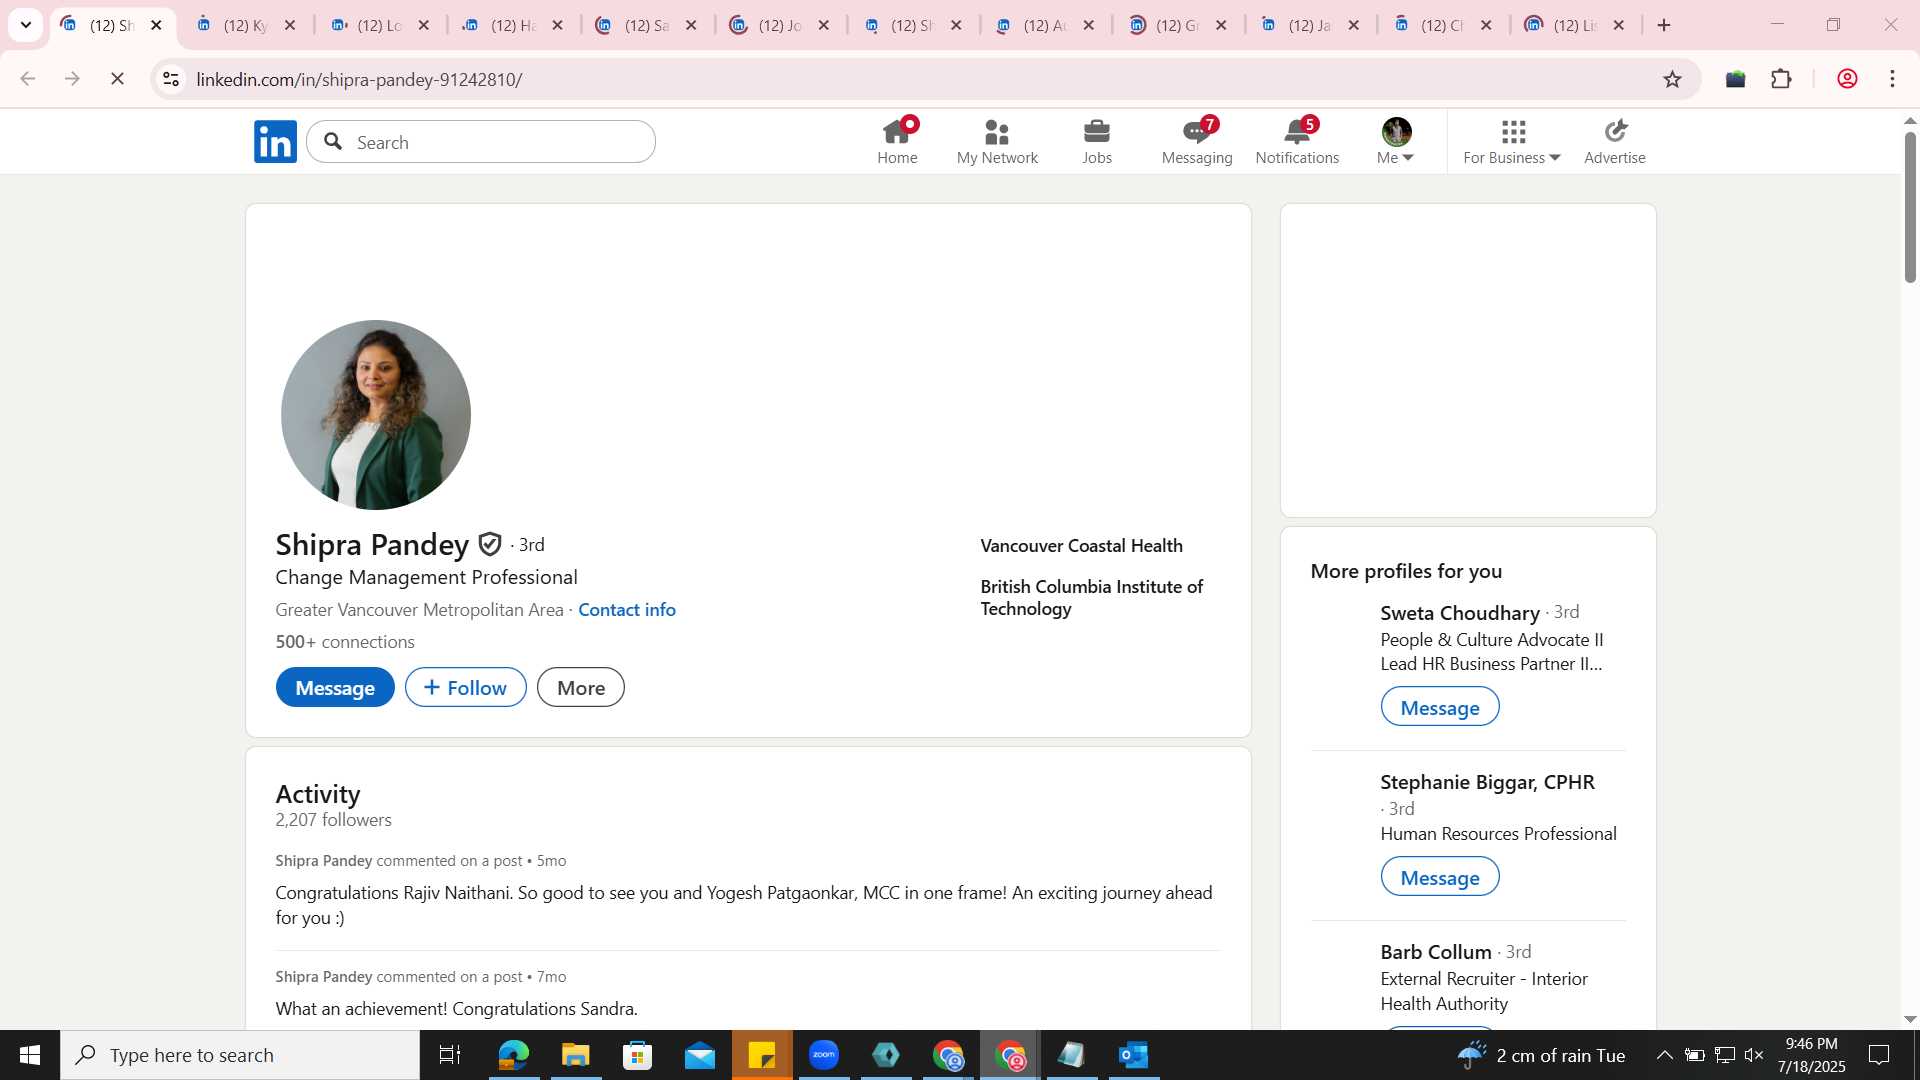Bookmark this page with the star icon
1920x1080 pixels.
[1672, 79]
